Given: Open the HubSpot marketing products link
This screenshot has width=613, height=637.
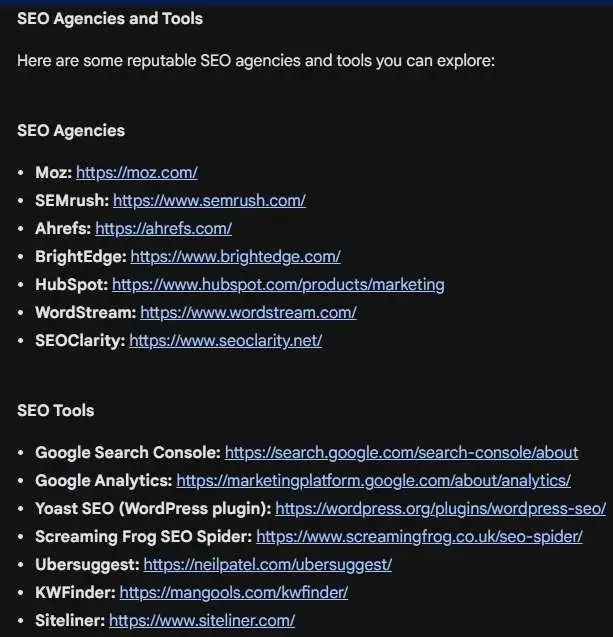Looking at the screenshot, I should (278, 285).
